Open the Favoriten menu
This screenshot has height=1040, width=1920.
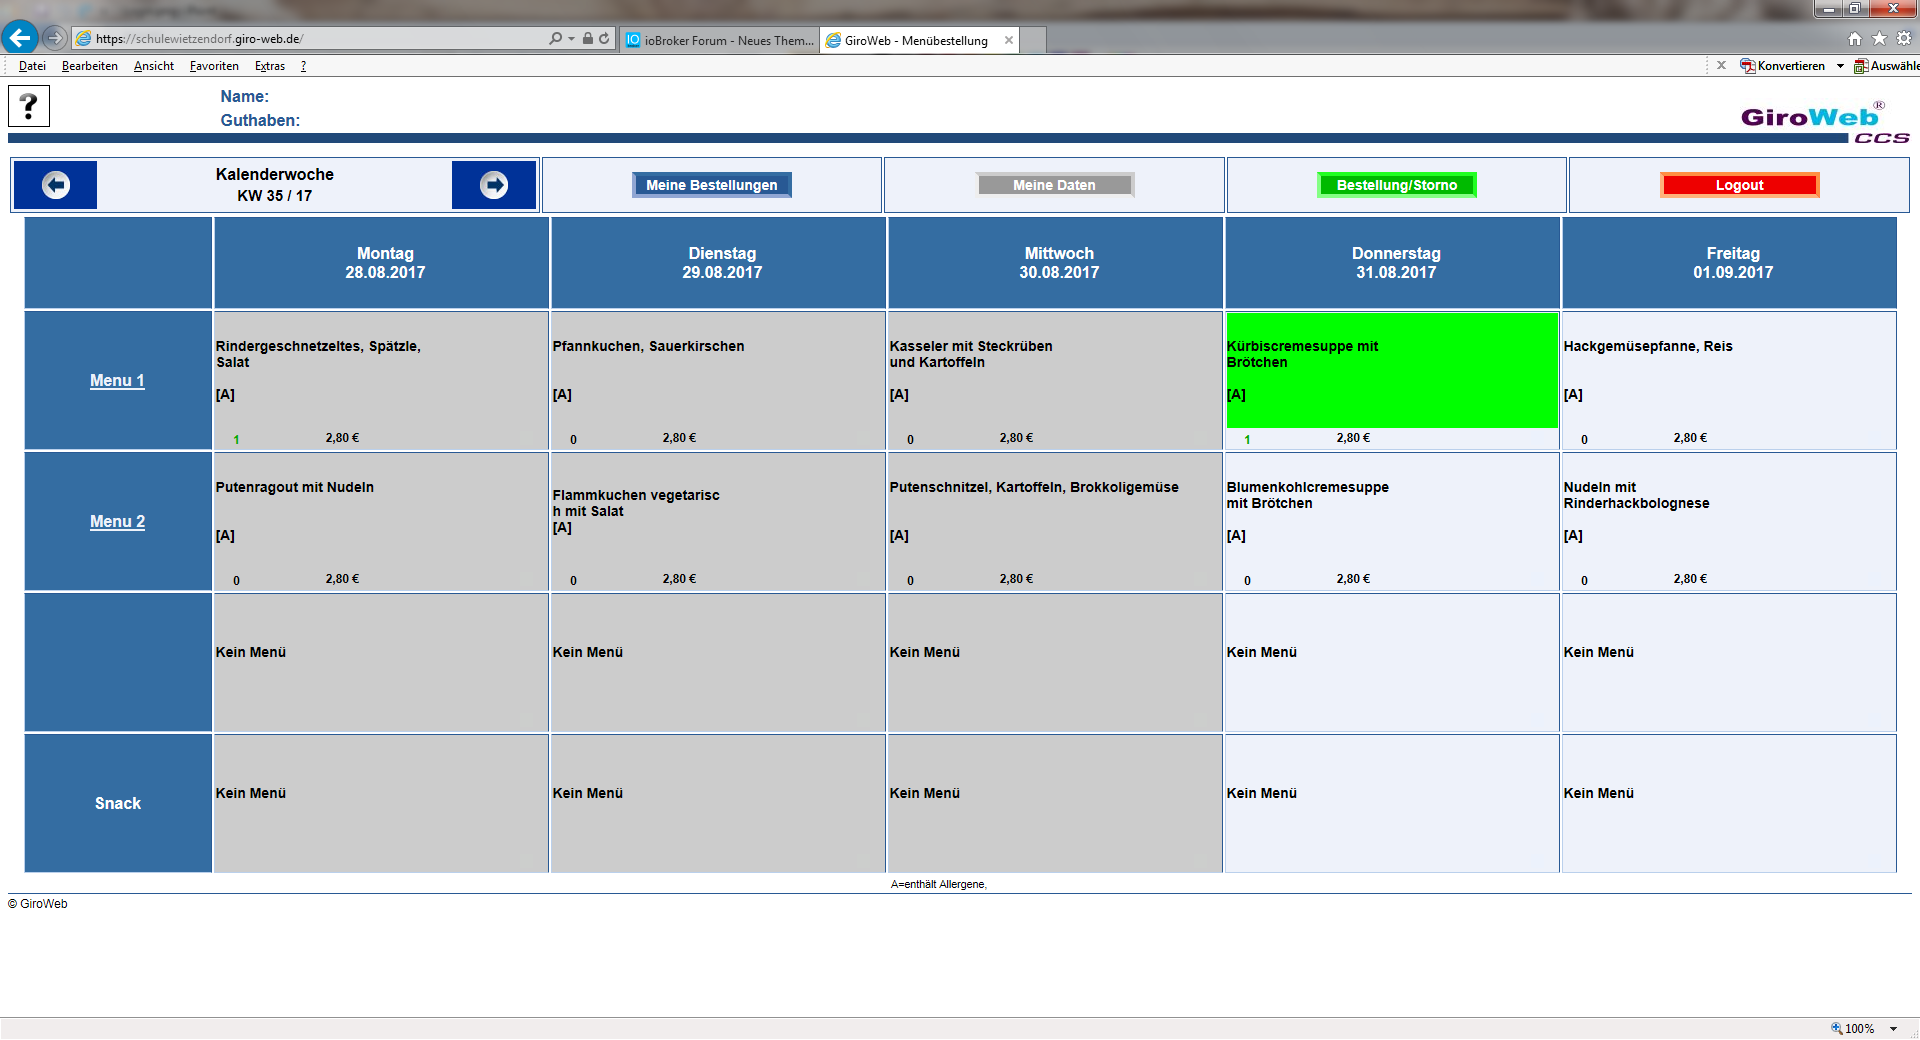pos(214,66)
